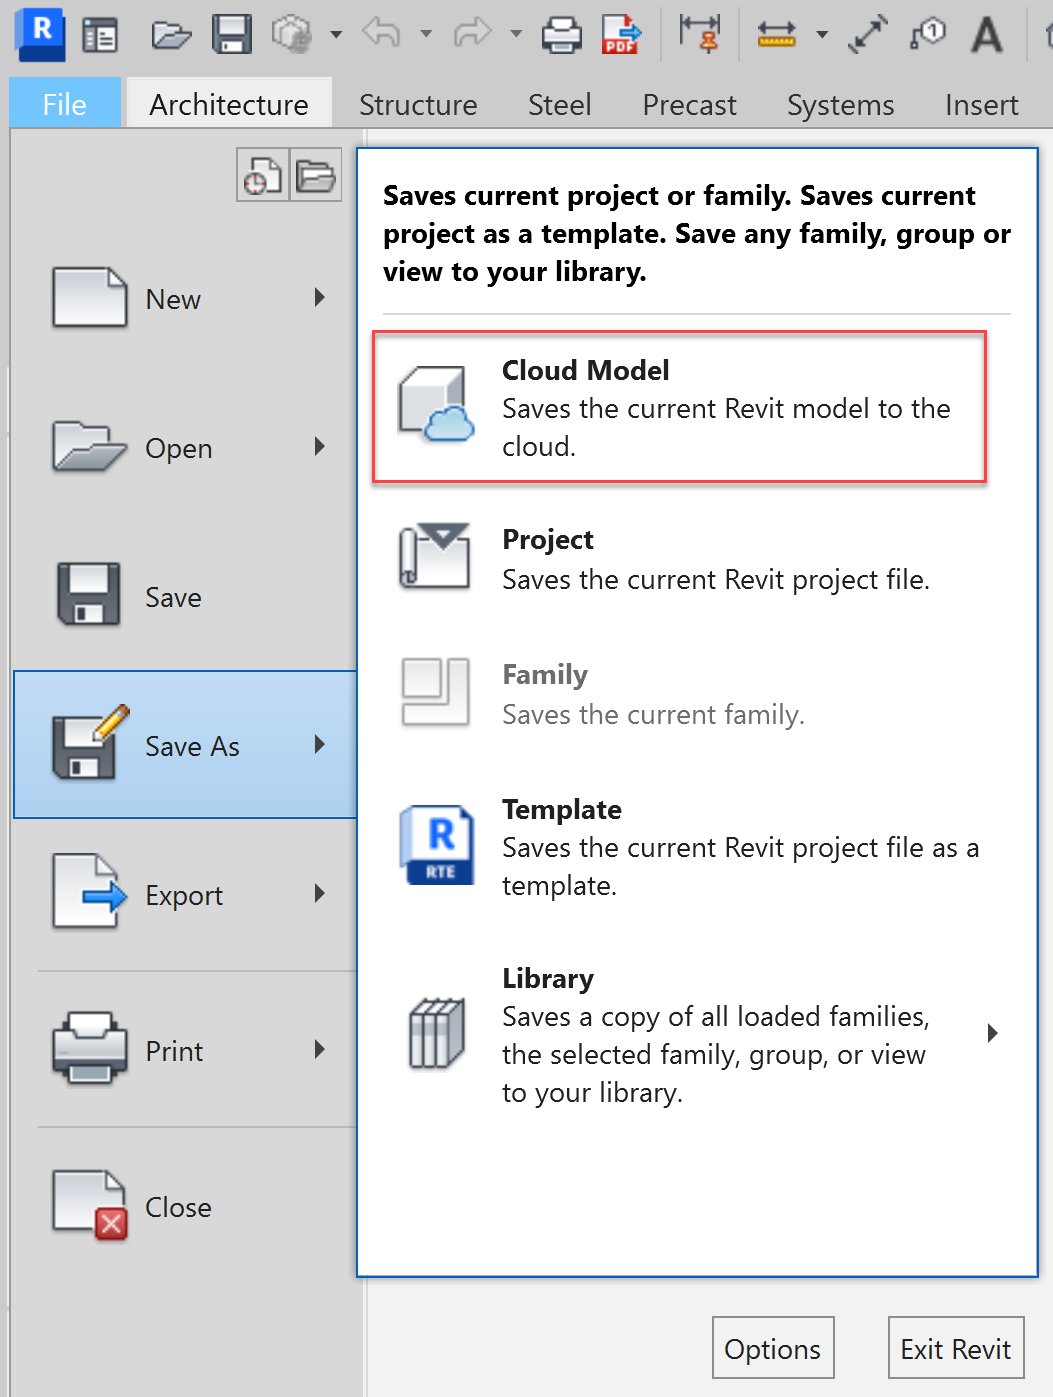Image resolution: width=1053 pixels, height=1397 pixels.
Task: Click the Export to PDF toolbar icon
Action: (621, 35)
